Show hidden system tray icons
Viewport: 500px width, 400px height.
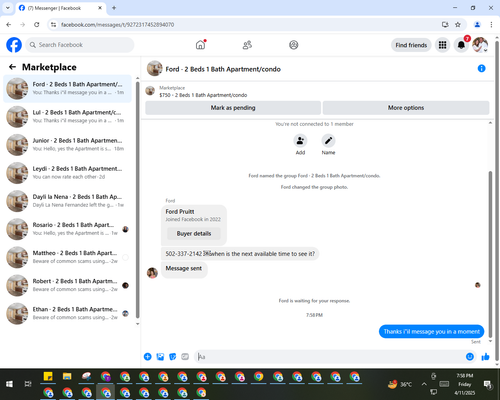pyautogui.click(x=424, y=384)
